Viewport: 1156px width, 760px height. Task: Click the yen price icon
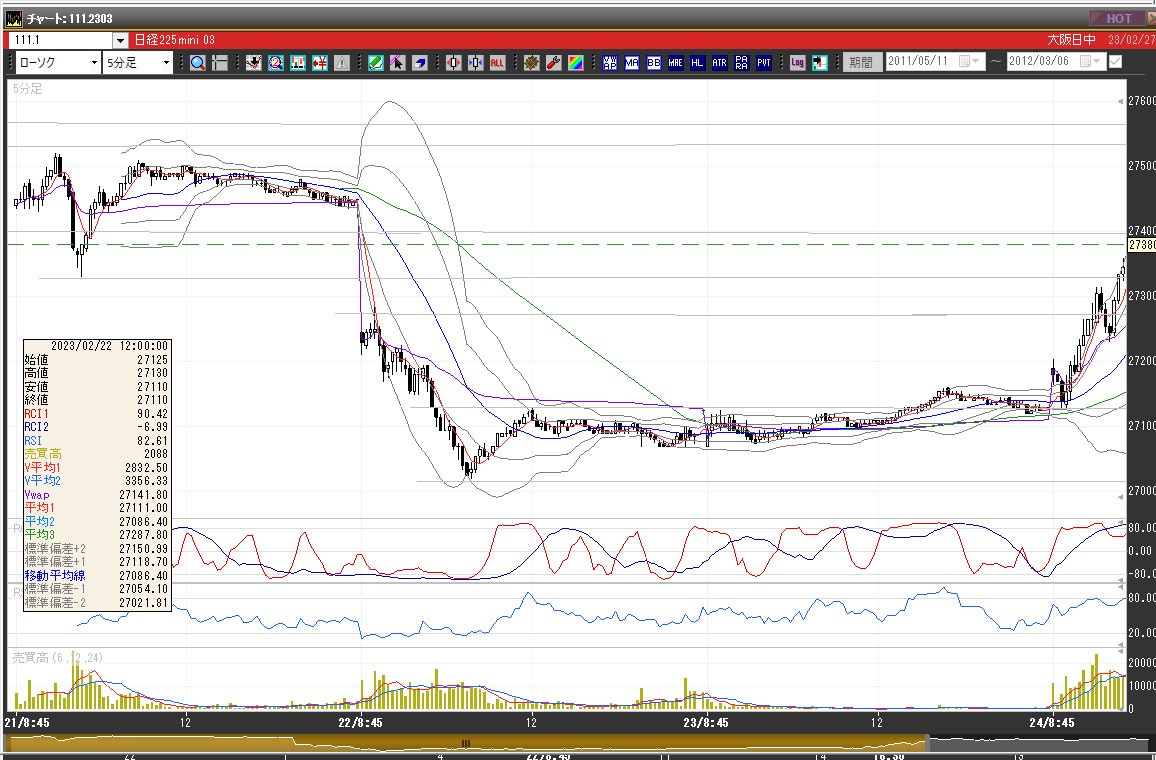(320, 63)
